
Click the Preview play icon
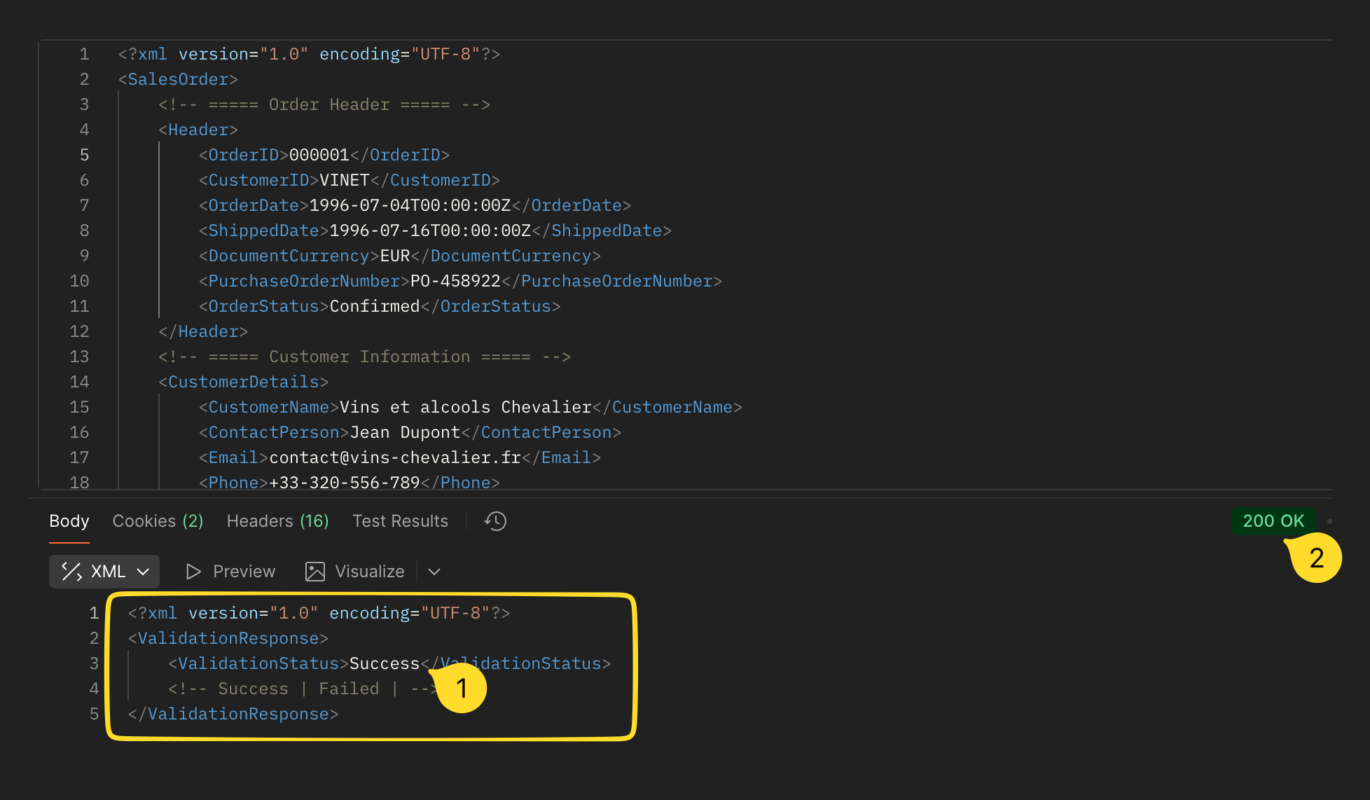click(x=194, y=572)
